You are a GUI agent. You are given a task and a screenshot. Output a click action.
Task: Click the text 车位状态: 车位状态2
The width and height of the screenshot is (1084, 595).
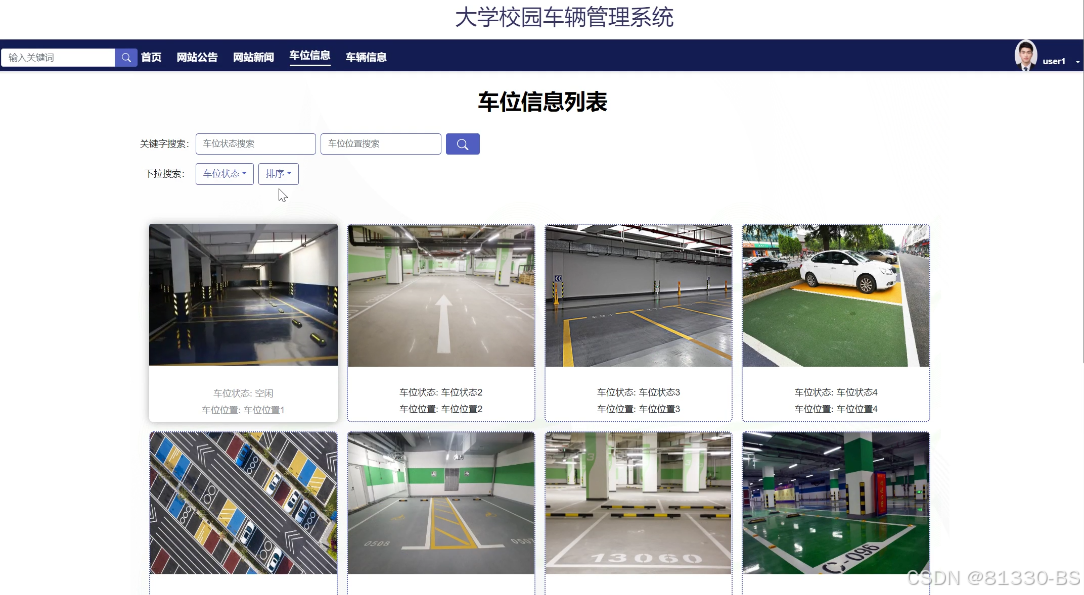(441, 392)
